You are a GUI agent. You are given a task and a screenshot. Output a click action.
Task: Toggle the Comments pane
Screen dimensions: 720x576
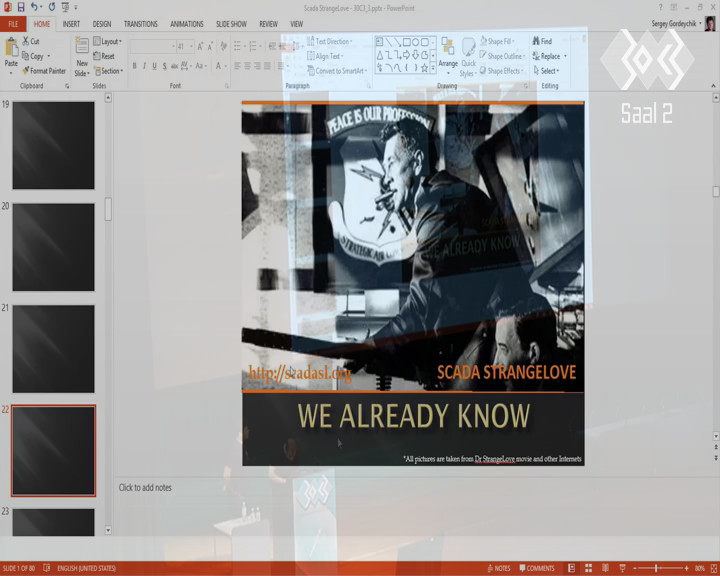tap(537, 568)
